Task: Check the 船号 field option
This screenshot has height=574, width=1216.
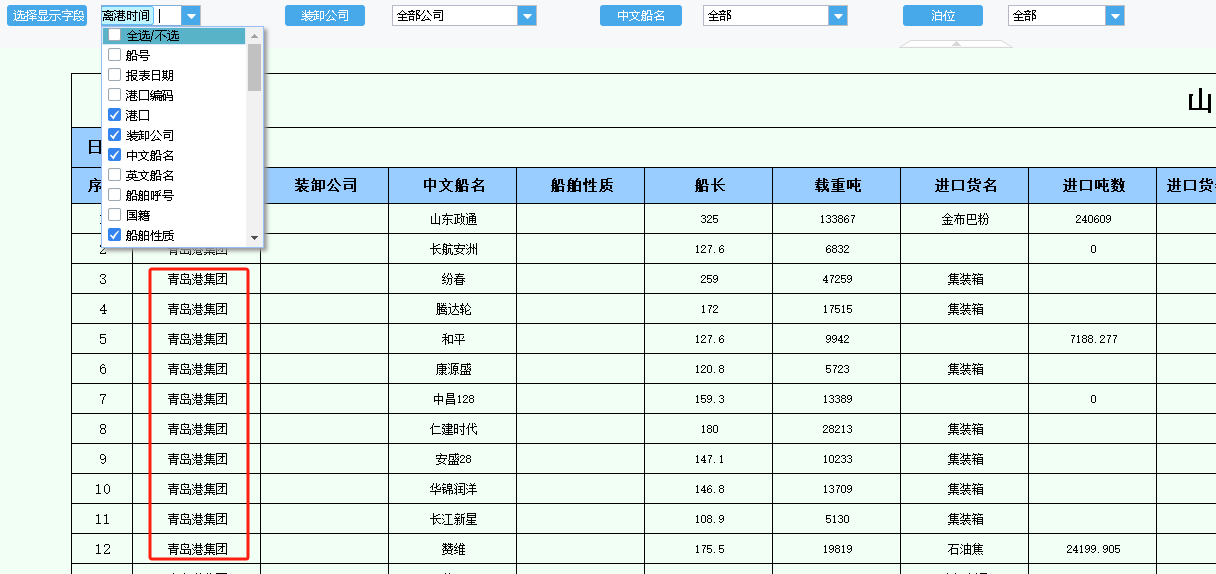Action: (x=114, y=55)
